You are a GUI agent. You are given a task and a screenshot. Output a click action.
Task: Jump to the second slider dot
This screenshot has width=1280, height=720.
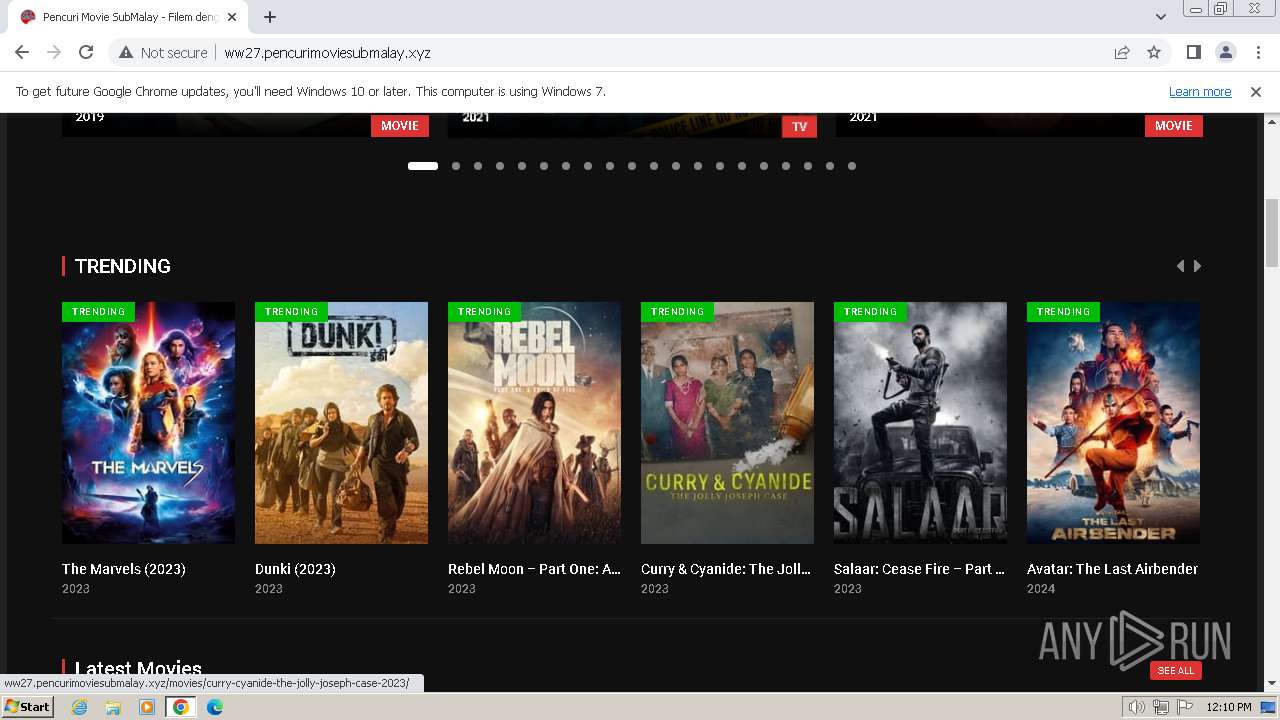click(456, 166)
